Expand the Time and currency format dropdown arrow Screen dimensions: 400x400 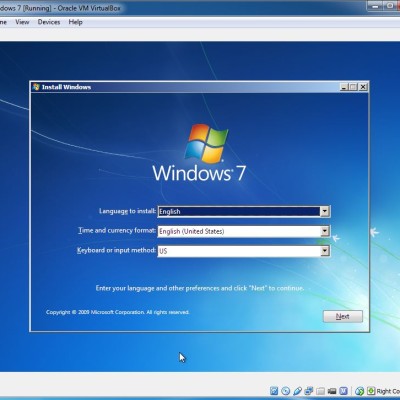[x=325, y=231]
